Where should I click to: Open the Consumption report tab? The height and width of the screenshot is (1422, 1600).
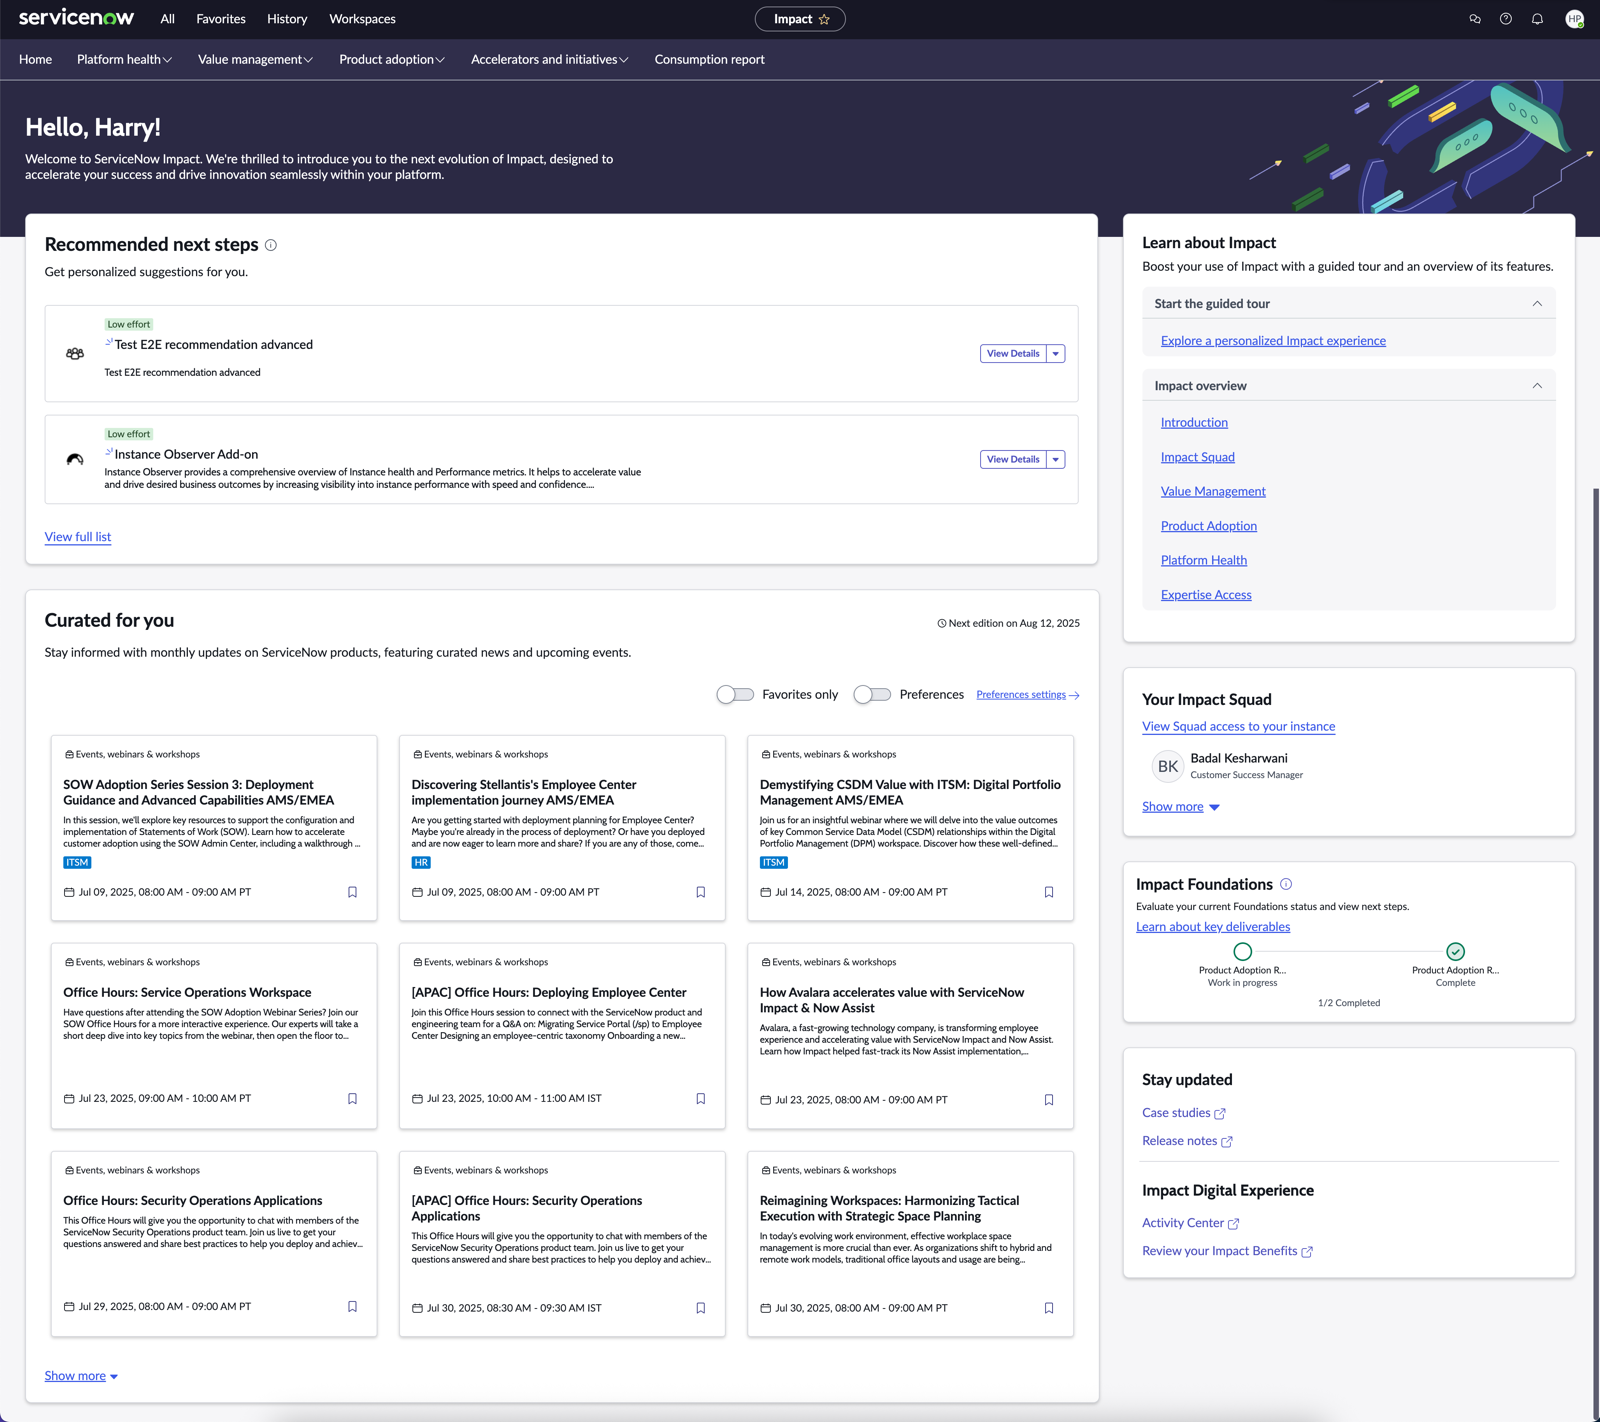click(710, 60)
